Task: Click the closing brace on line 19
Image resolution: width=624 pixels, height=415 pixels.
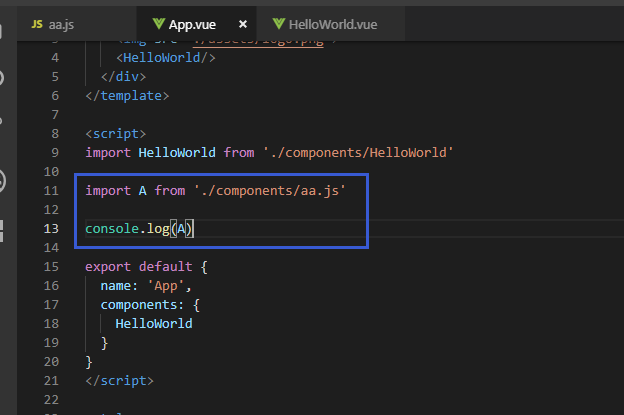Action: pos(104,343)
